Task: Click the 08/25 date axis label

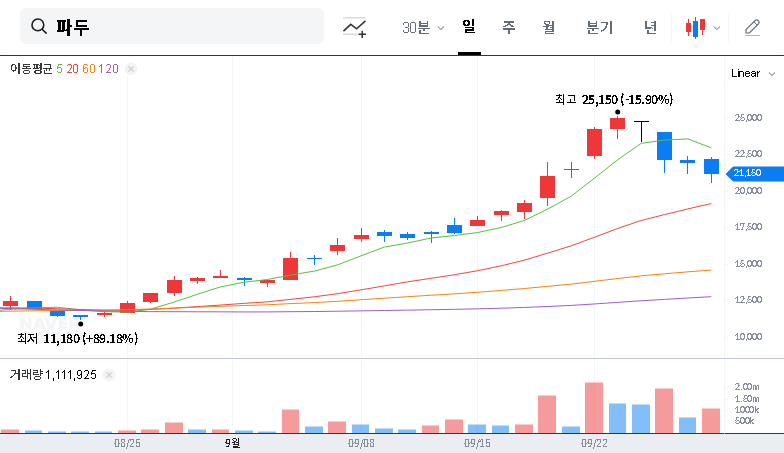Action: (x=127, y=443)
